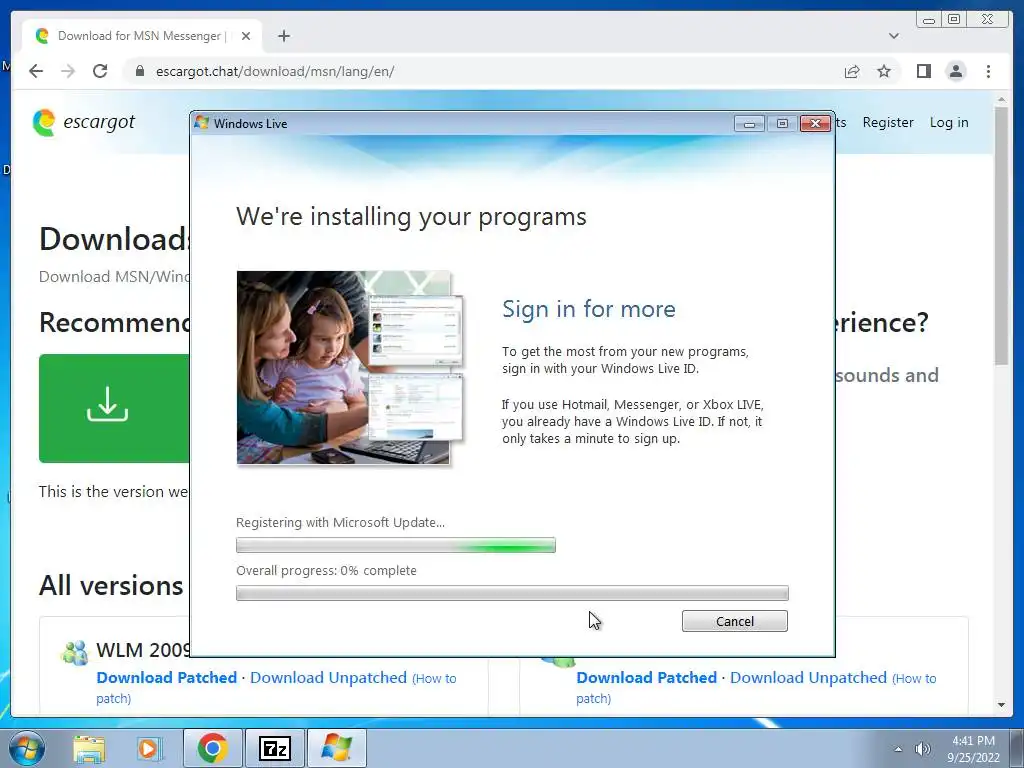Close the Windows Live installer window
The height and width of the screenshot is (768, 1024).
(x=815, y=123)
